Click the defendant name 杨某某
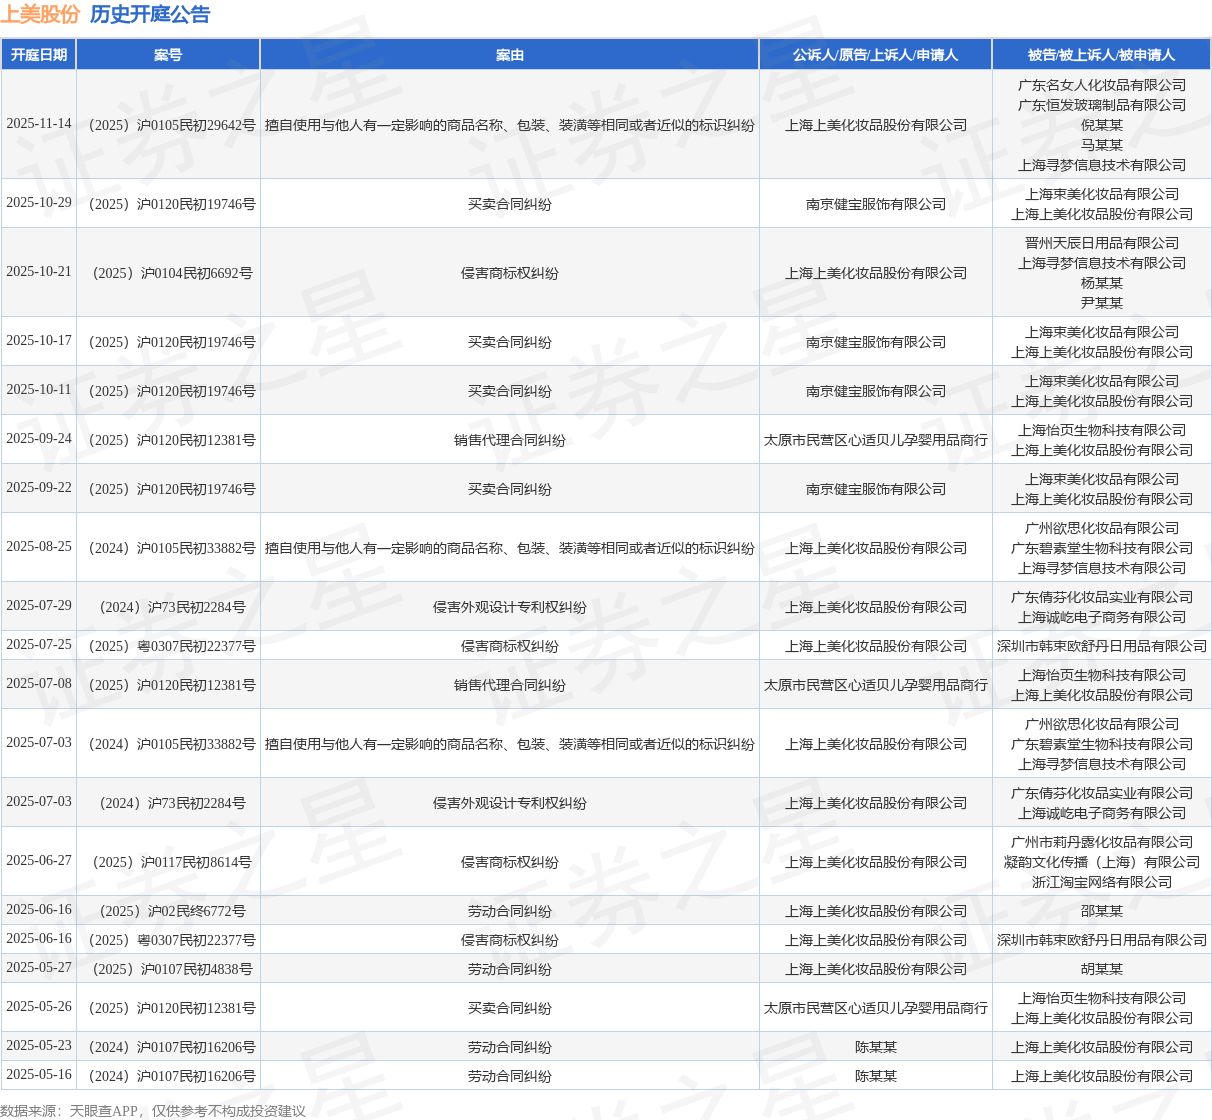The image size is (1212, 1120). tap(1102, 283)
